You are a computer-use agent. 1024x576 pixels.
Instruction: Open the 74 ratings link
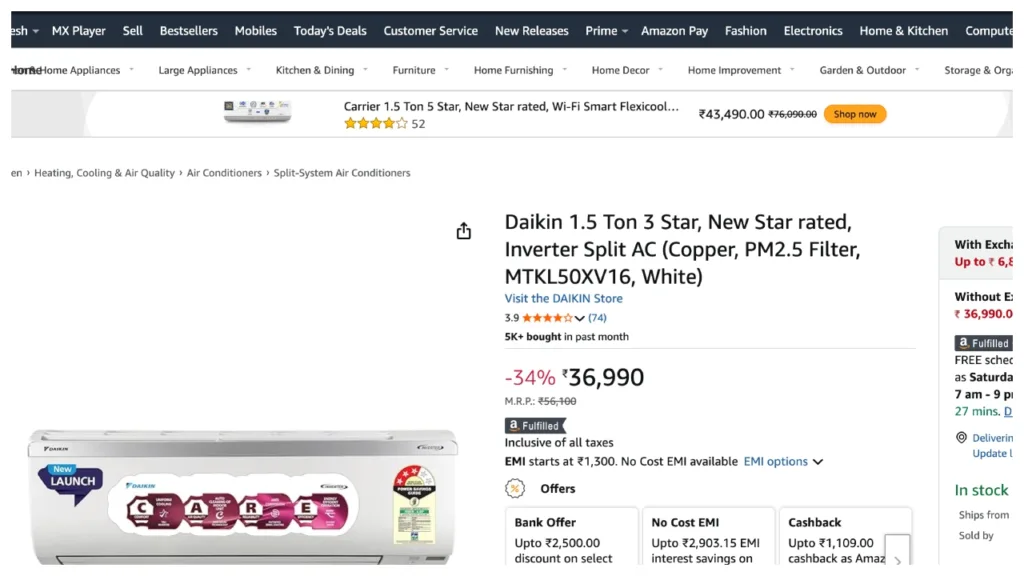pos(597,318)
